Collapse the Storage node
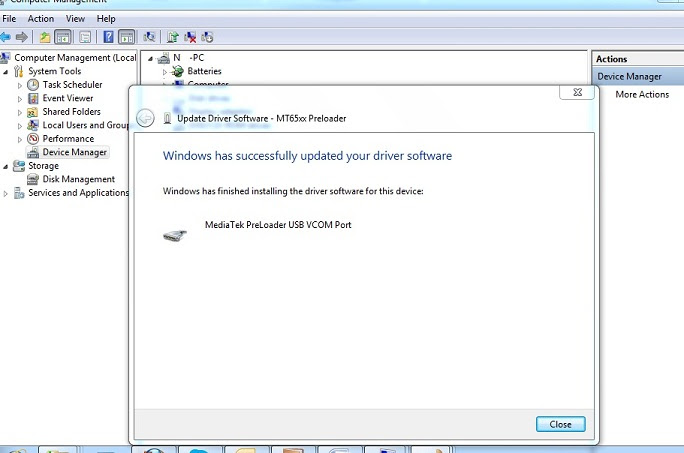The width and height of the screenshot is (684, 453). (x=6, y=167)
